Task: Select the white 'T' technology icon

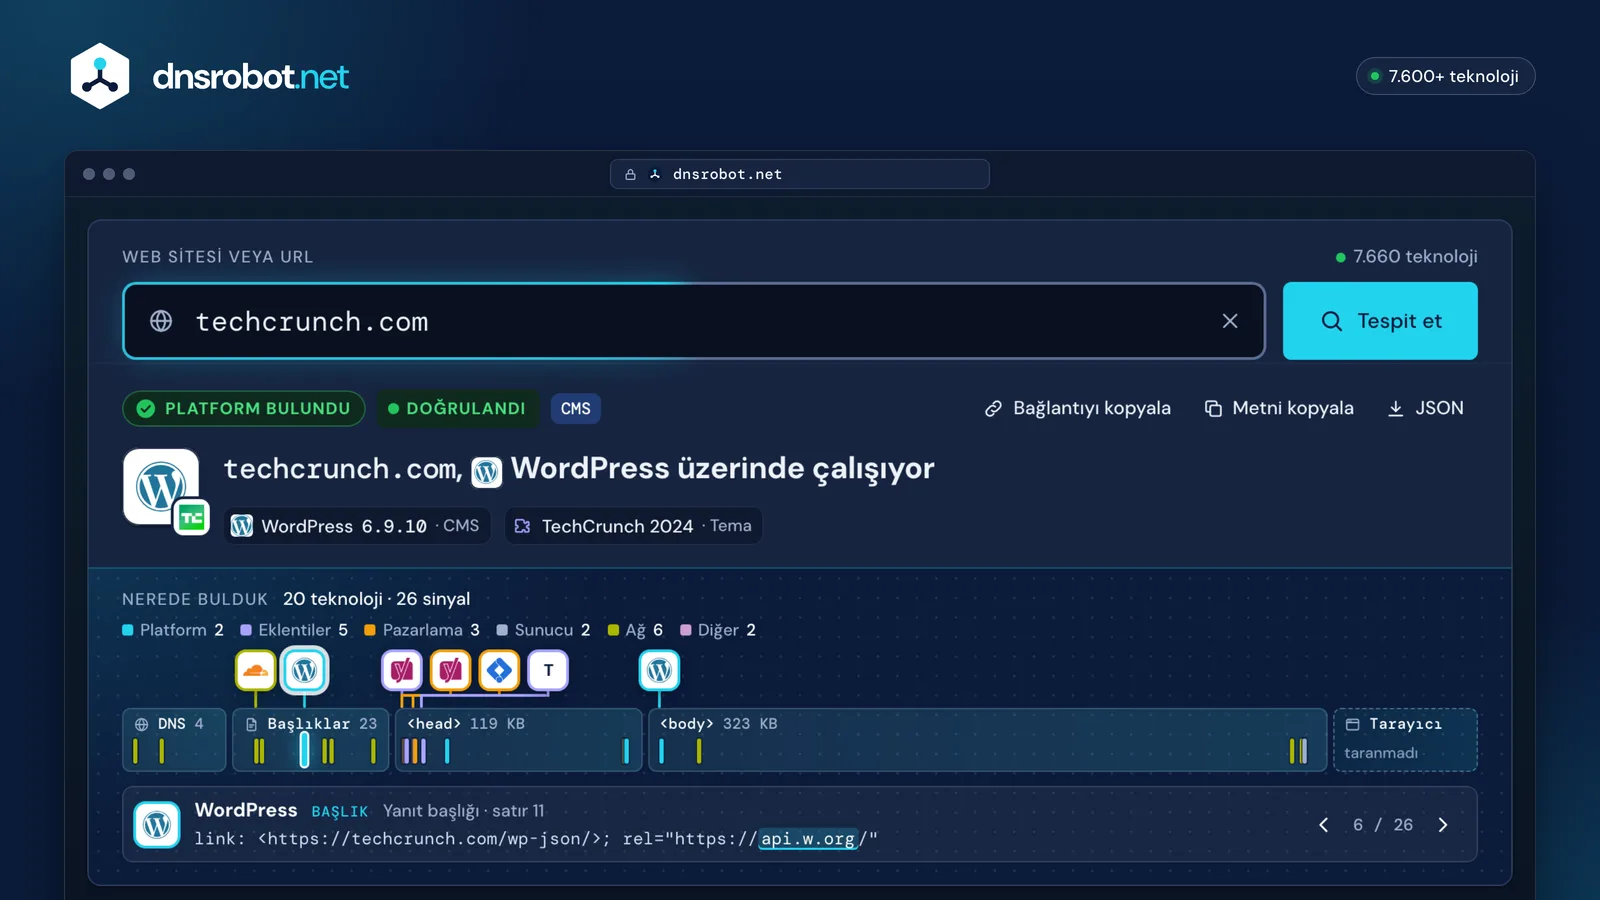Action: pos(548,671)
